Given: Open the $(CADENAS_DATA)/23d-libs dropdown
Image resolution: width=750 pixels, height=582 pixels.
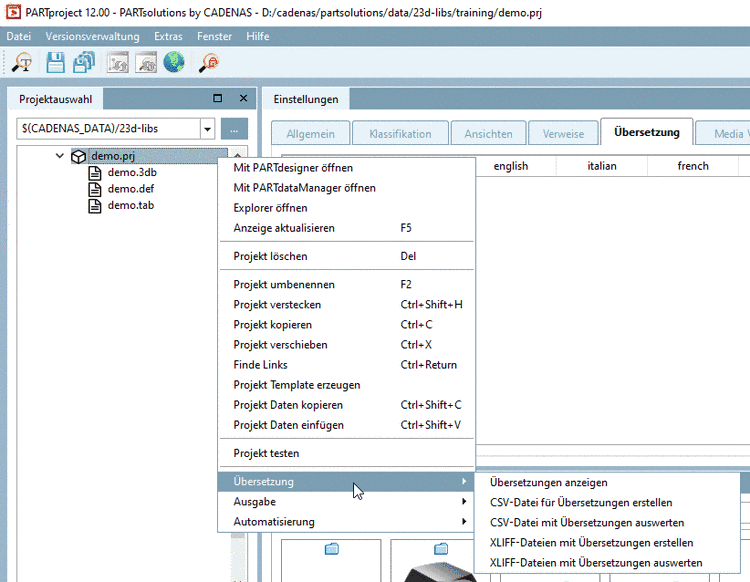Looking at the screenshot, I should pyautogui.click(x=207, y=129).
